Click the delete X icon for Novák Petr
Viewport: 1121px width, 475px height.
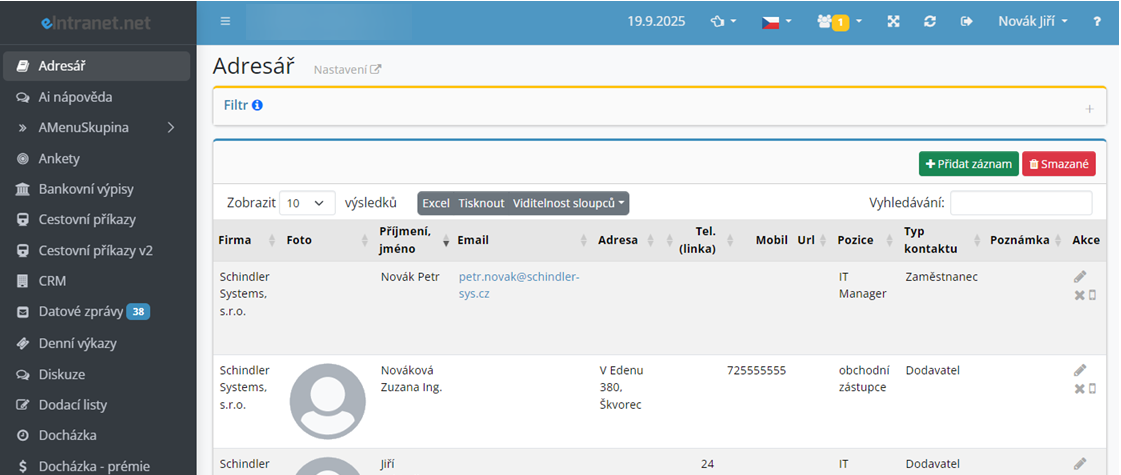(1080, 295)
